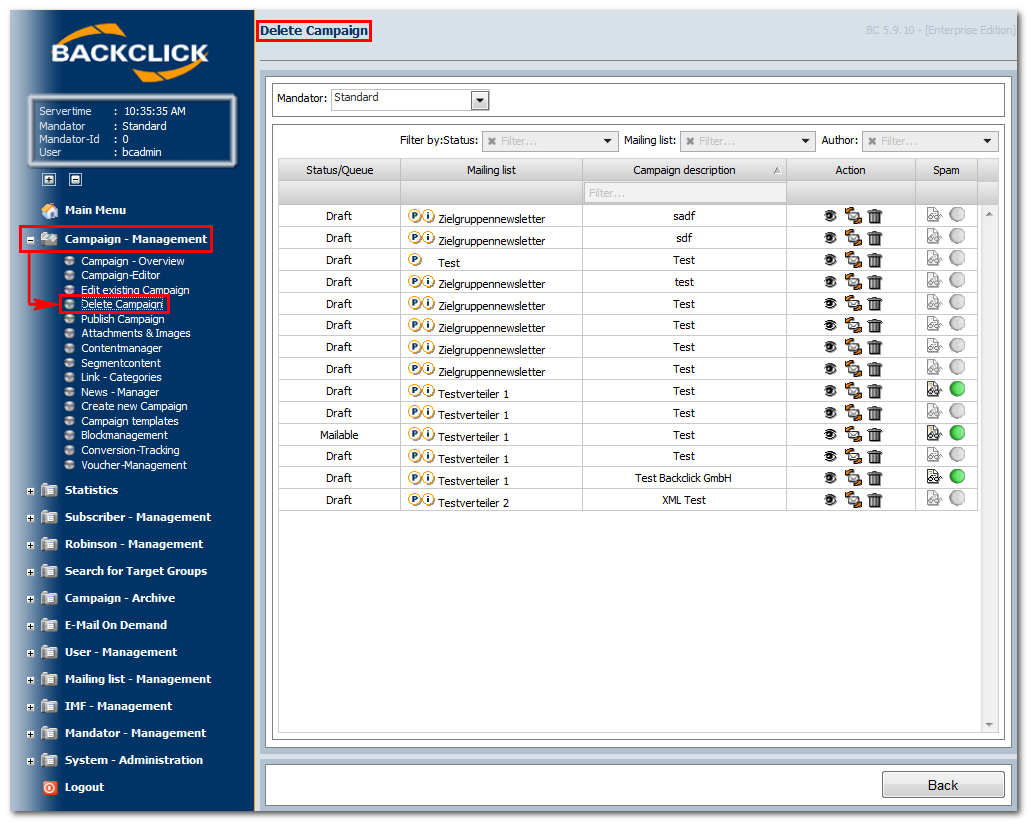Expand the System - Administration section
Viewport: 1028px width, 822px height.
30,761
